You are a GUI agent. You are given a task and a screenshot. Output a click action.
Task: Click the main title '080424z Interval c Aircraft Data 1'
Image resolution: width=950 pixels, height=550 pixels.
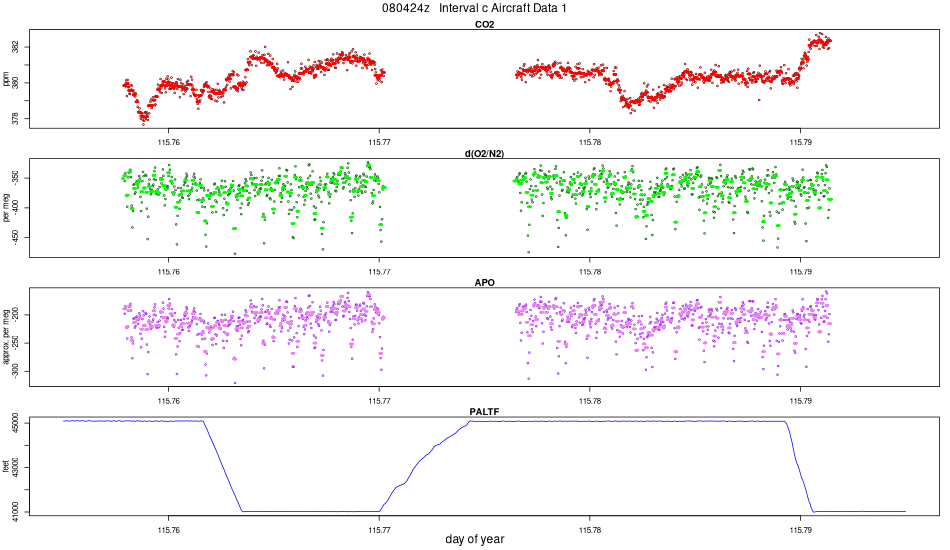pos(474,8)
